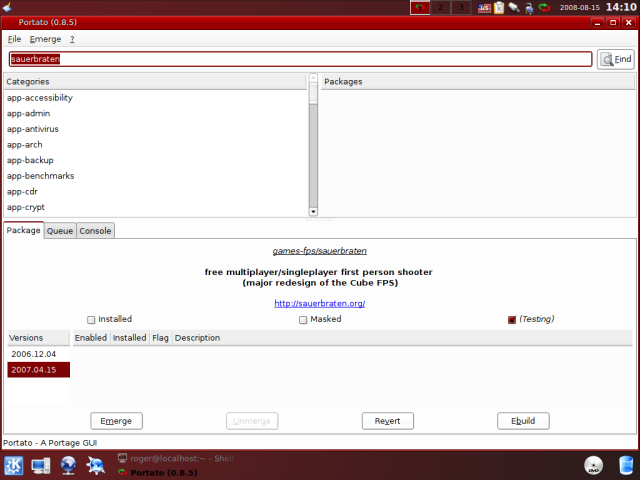
Task: Launch the globe web browser icon
Action: tap(68, 466)
